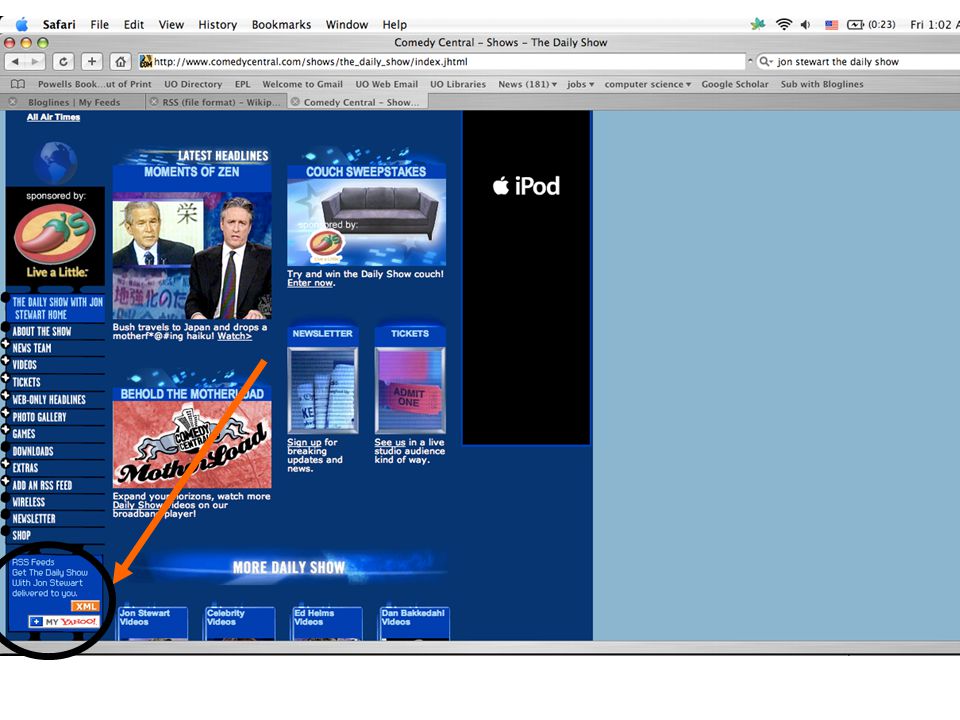This screenshot has height=720, width=960.
Task: Click the Chili's sponsor logo
Action: (55, 234)
